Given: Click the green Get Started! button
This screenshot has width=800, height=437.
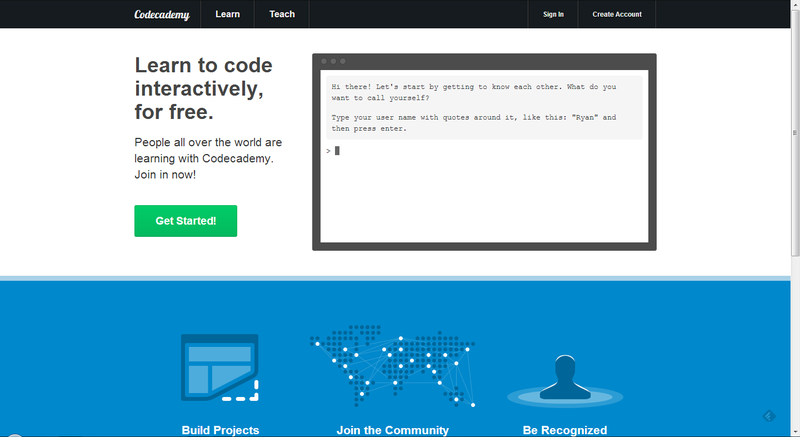Looking at the screenshot, I should point(186,221).
